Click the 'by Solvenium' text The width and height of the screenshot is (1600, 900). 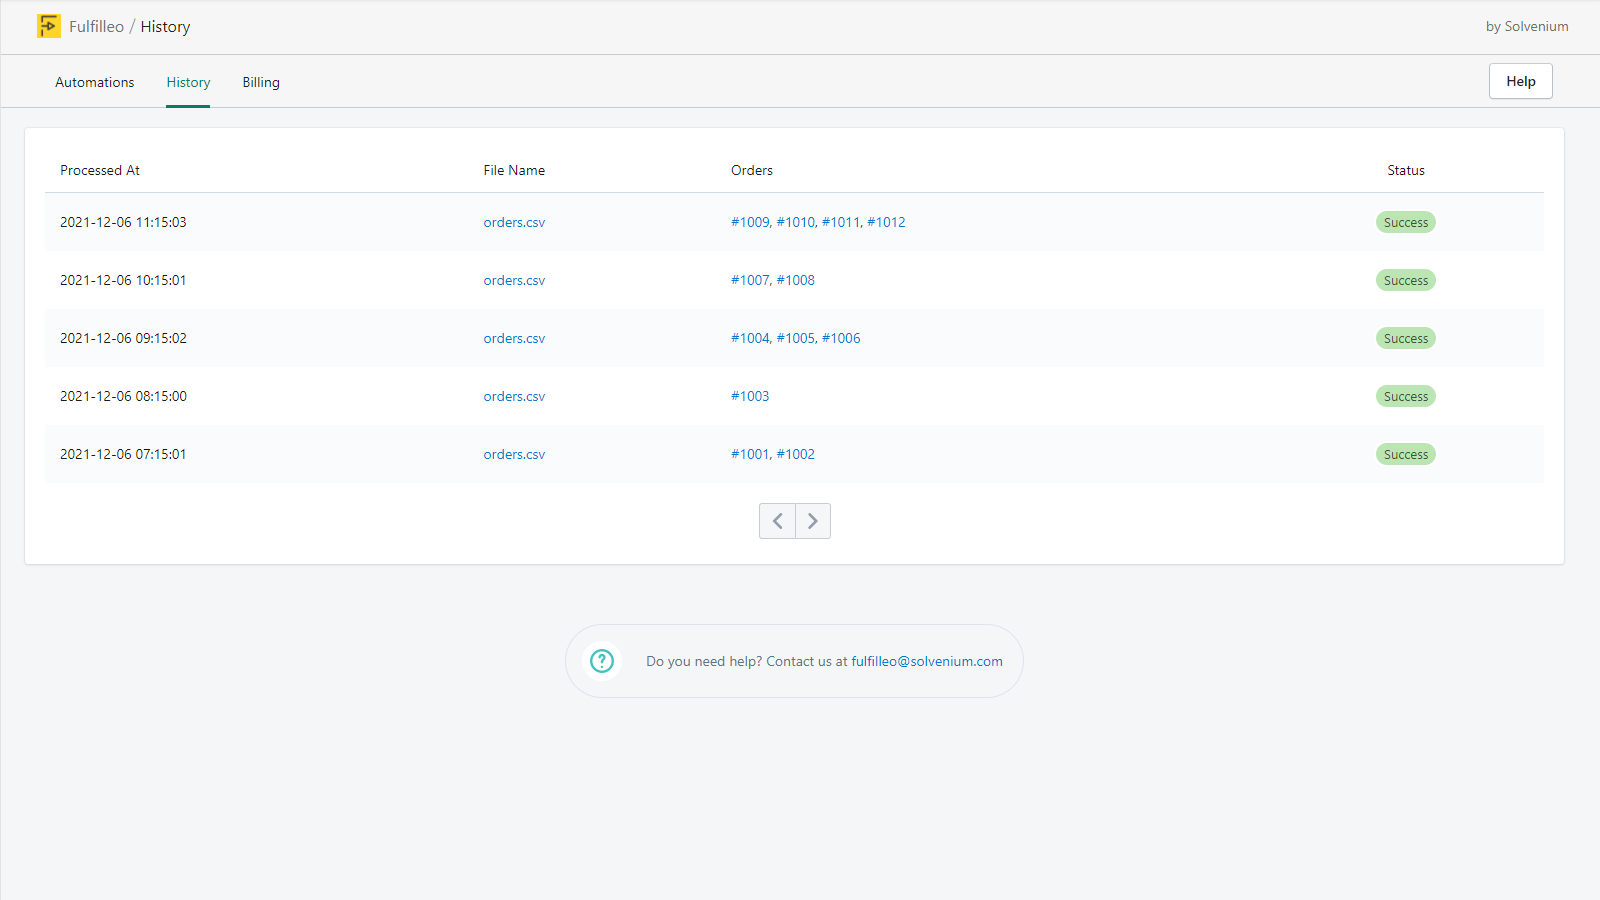coord(1527,26)
